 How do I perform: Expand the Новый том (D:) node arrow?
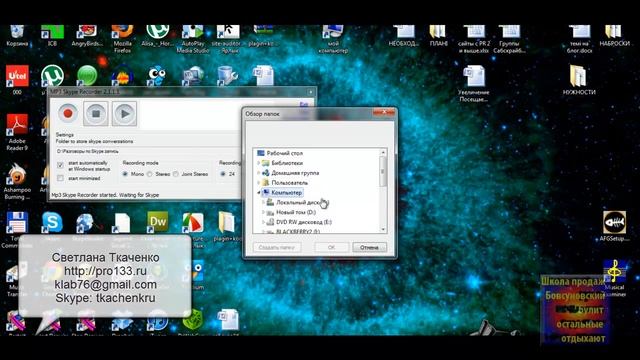[x=263, y=212]
